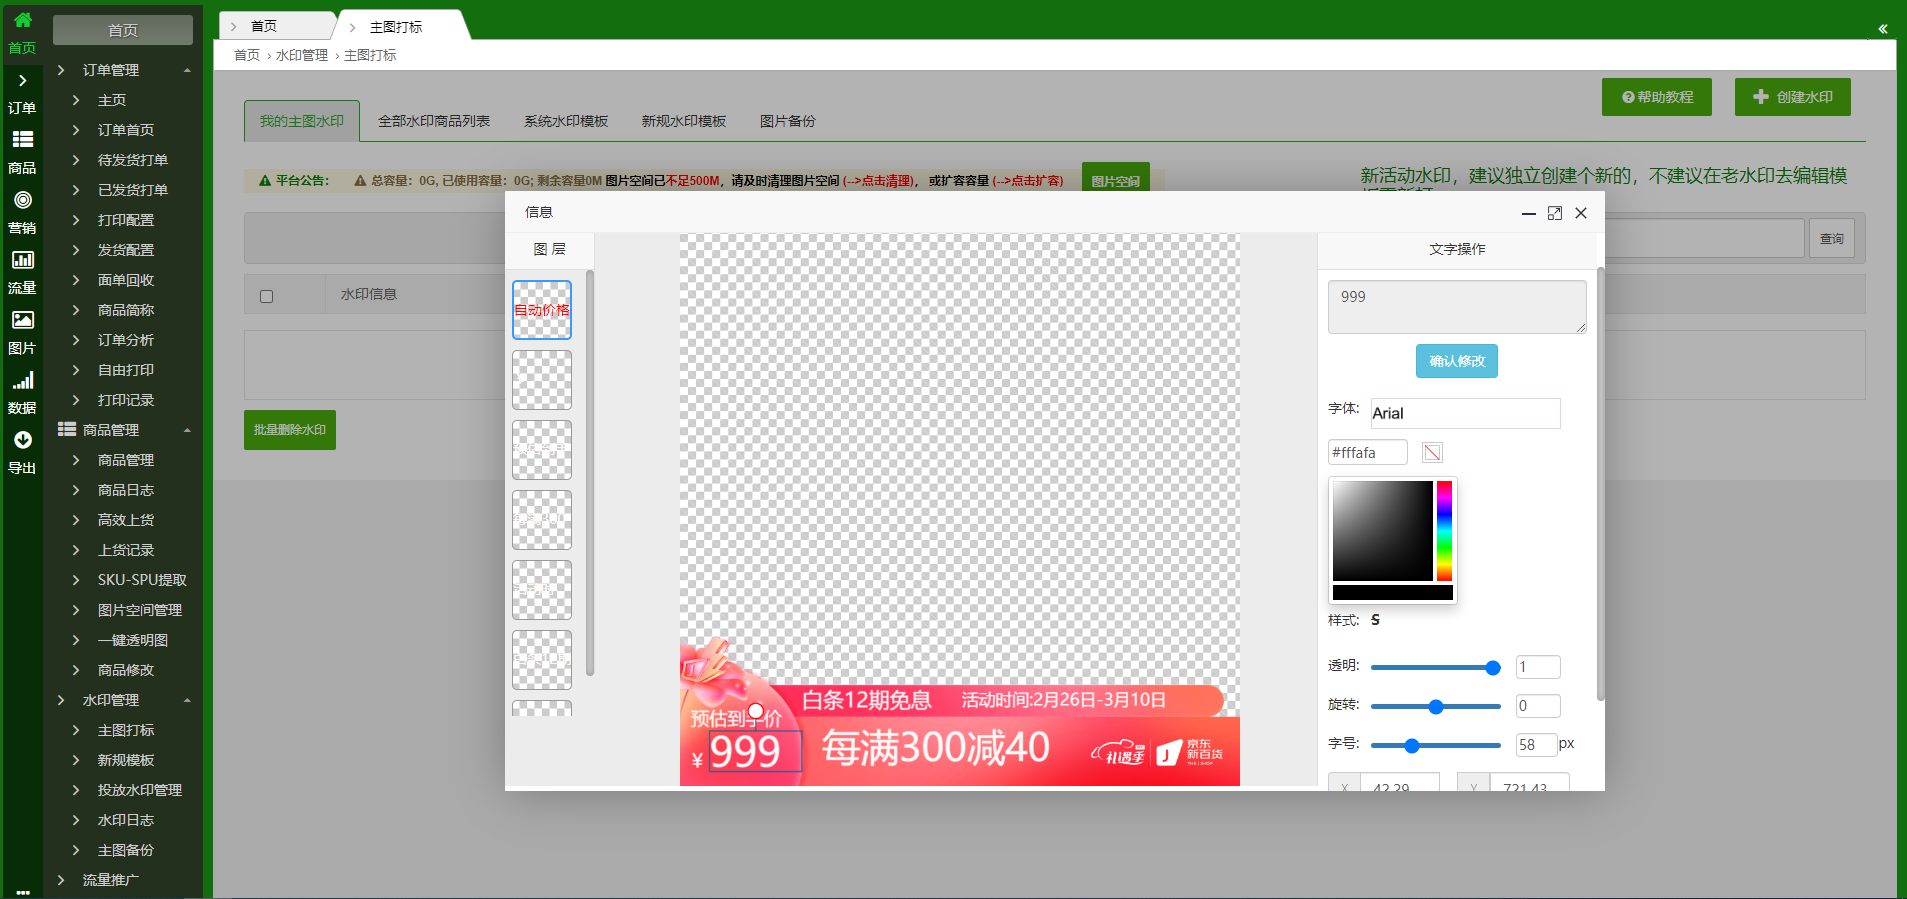Click the 创建水印 button
This screenshot has height=899, width=1907.
pyautogui.click(x=1792, y=97)
